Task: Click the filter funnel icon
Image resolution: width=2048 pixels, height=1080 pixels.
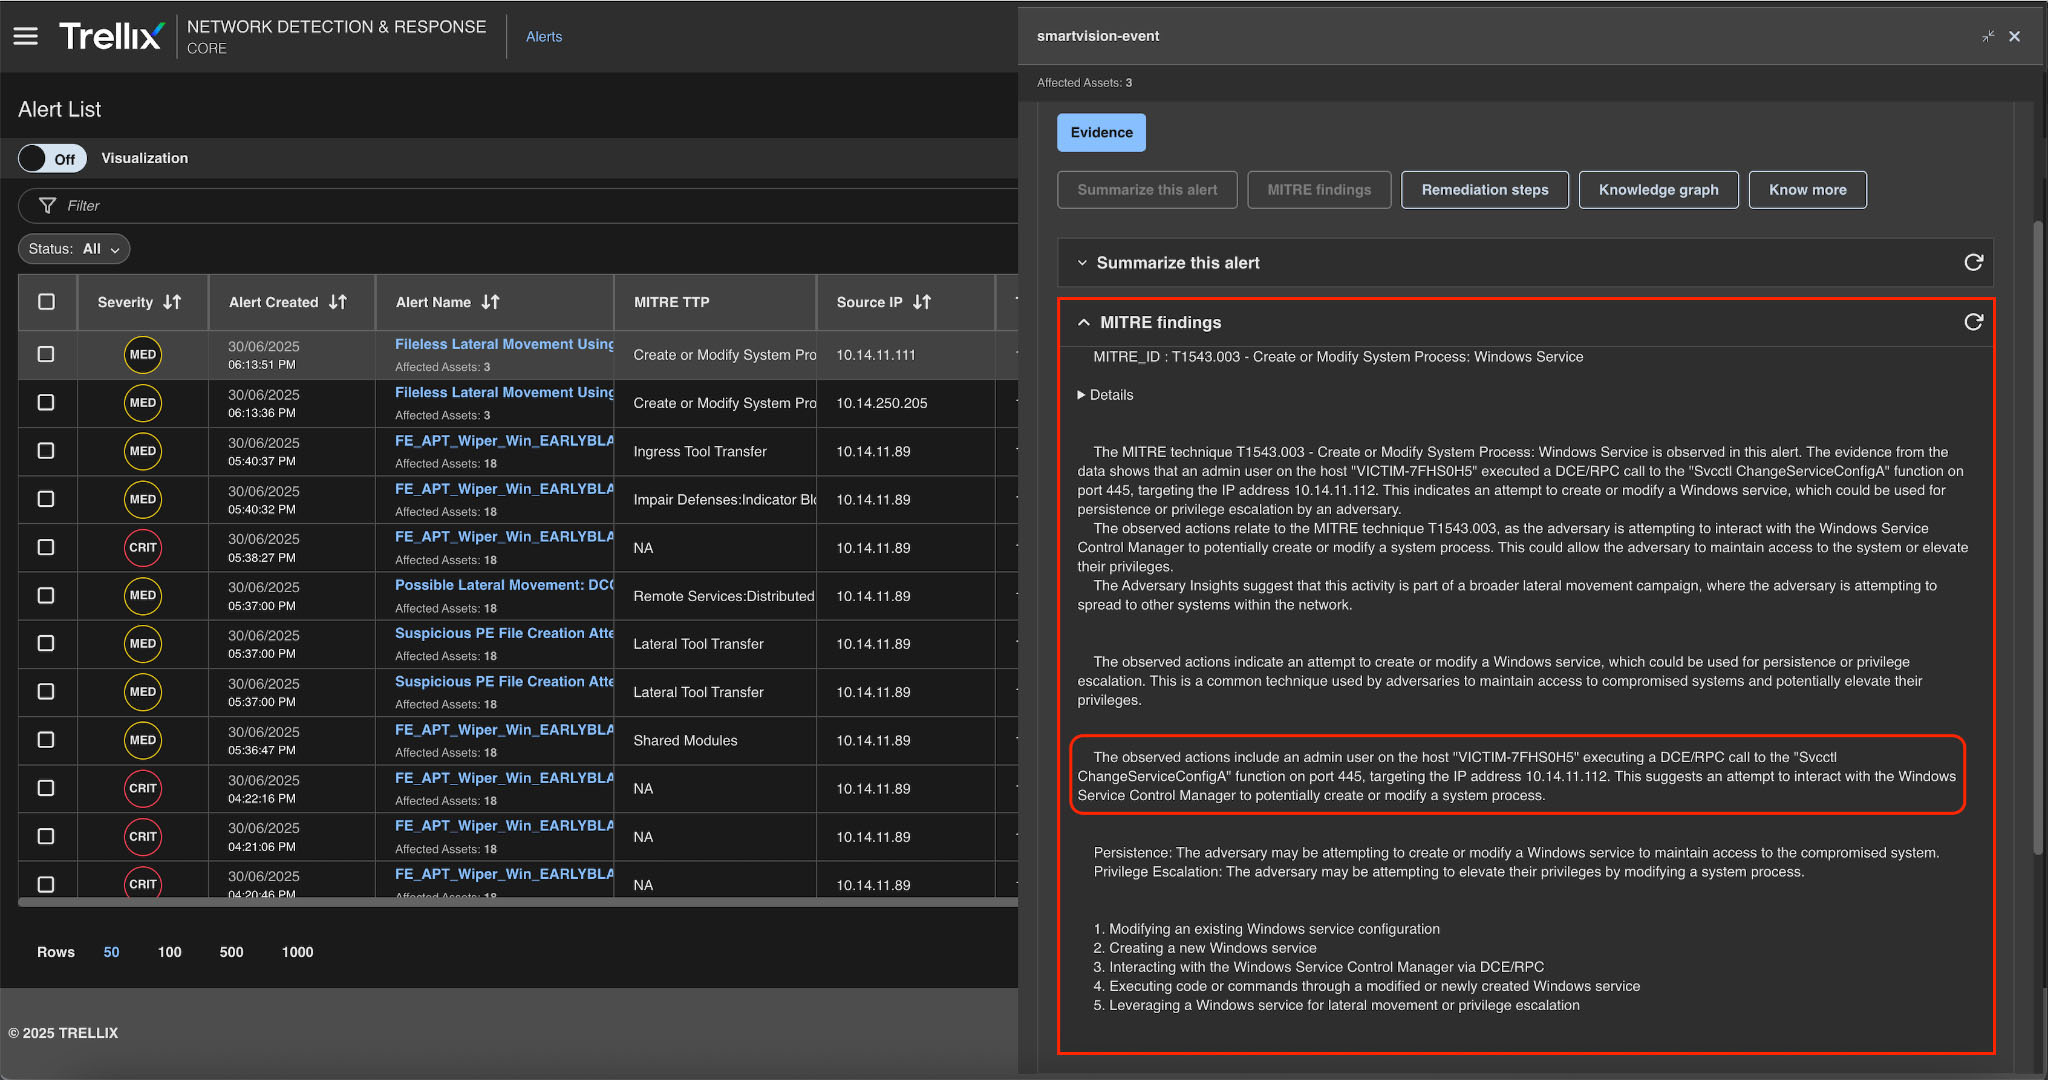Action: pos(47,205)
